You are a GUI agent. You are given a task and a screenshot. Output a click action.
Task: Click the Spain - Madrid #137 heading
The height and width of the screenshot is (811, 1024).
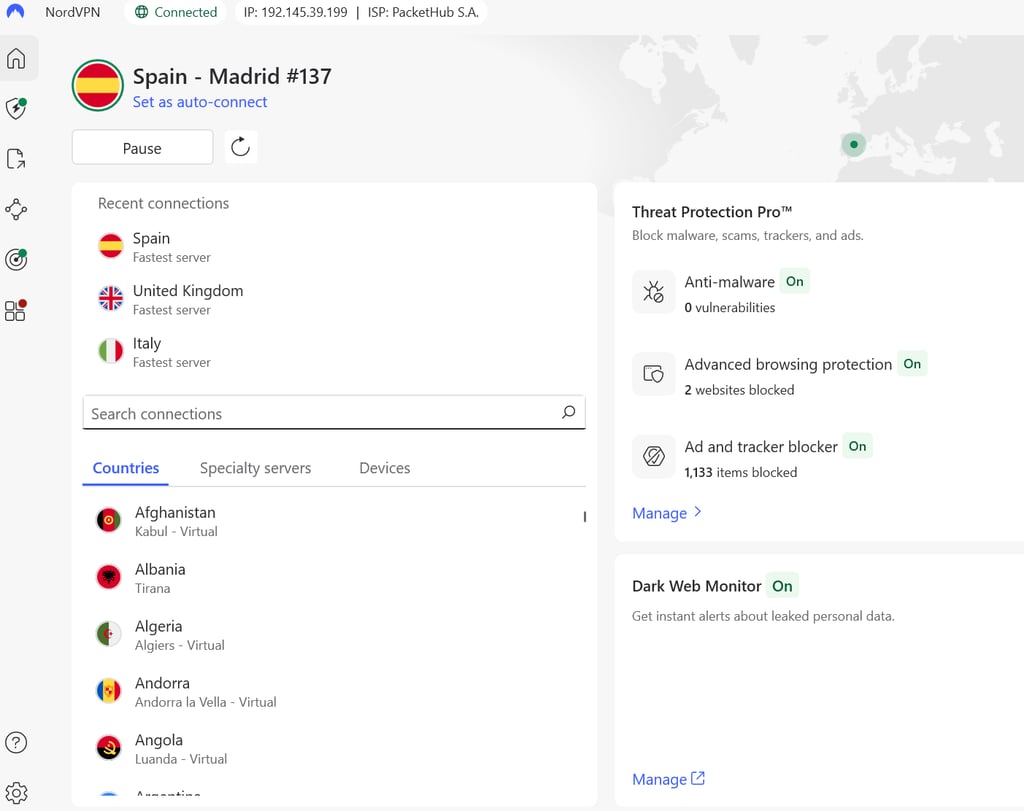point(232,76)
